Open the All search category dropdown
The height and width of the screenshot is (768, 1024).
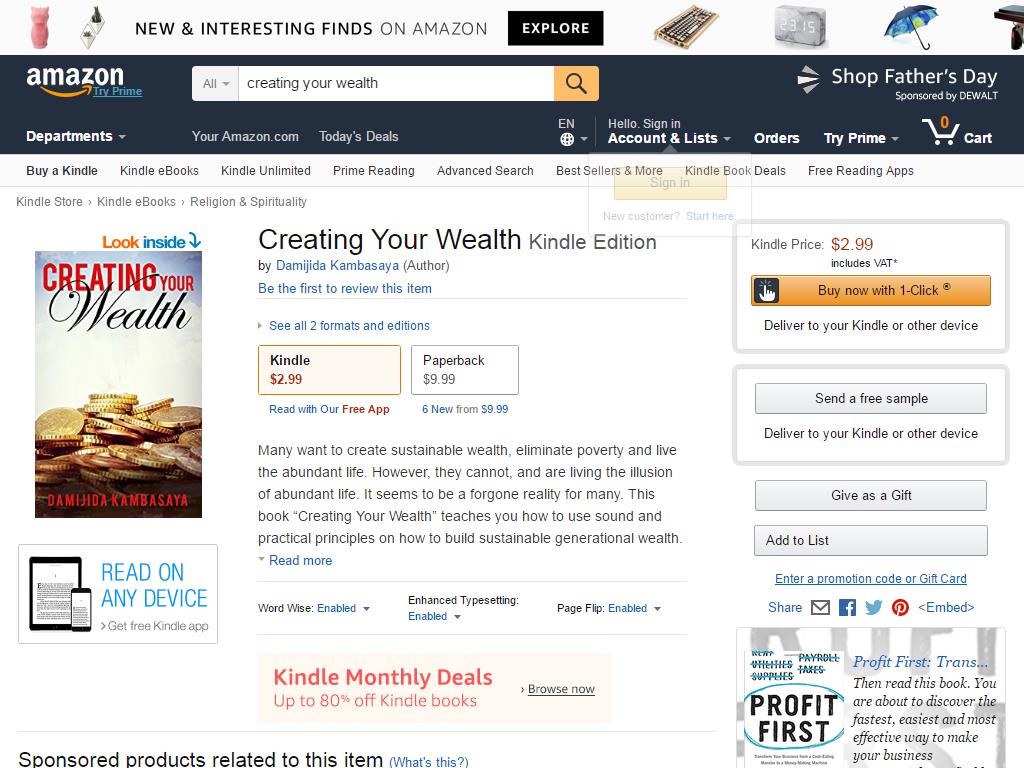[216, 84]
